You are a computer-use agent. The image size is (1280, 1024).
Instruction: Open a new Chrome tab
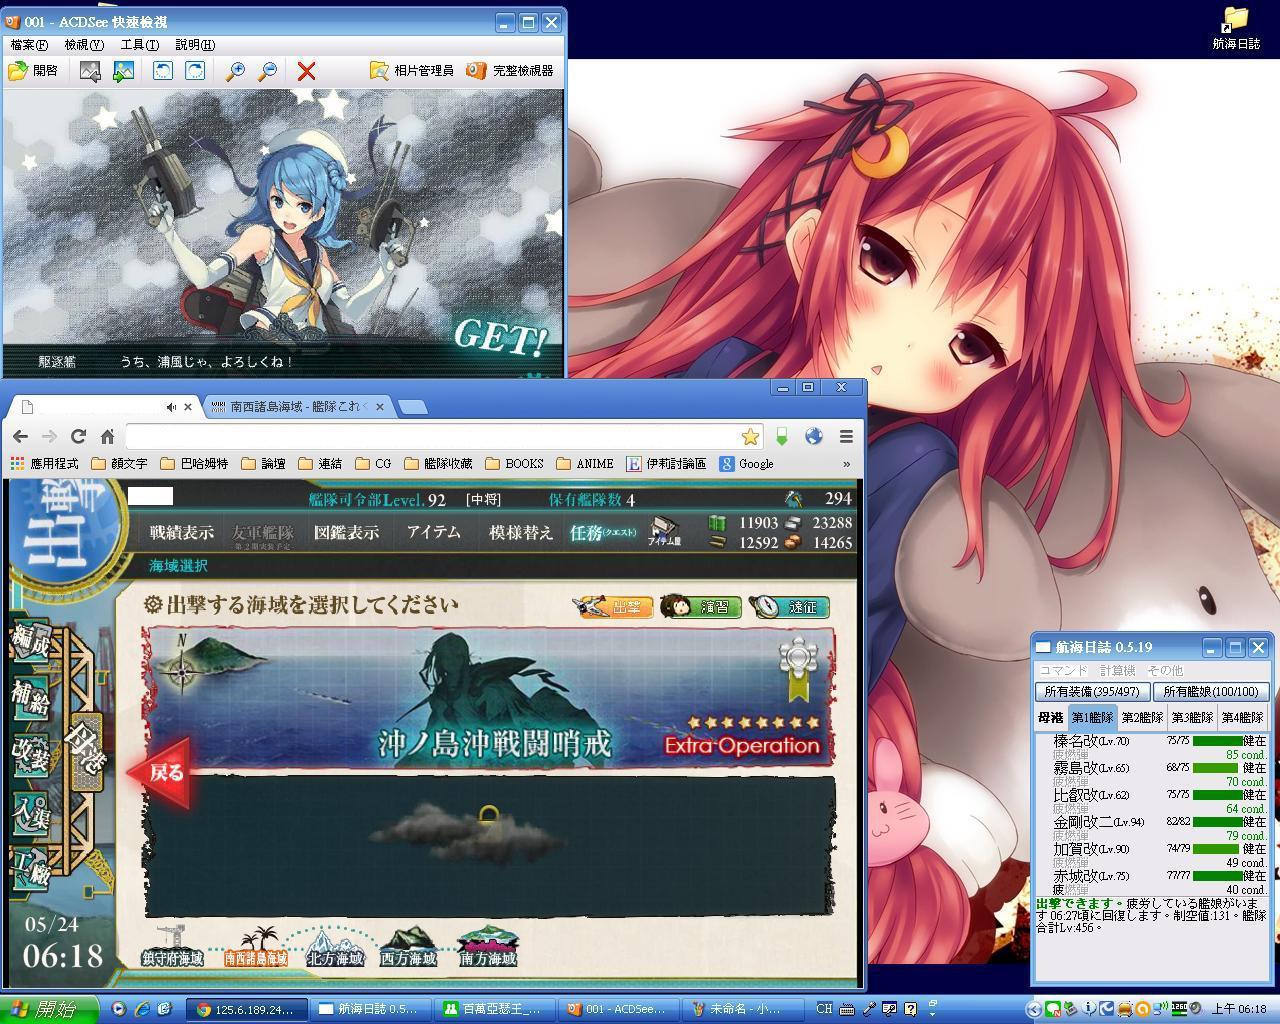pos(412,407)
